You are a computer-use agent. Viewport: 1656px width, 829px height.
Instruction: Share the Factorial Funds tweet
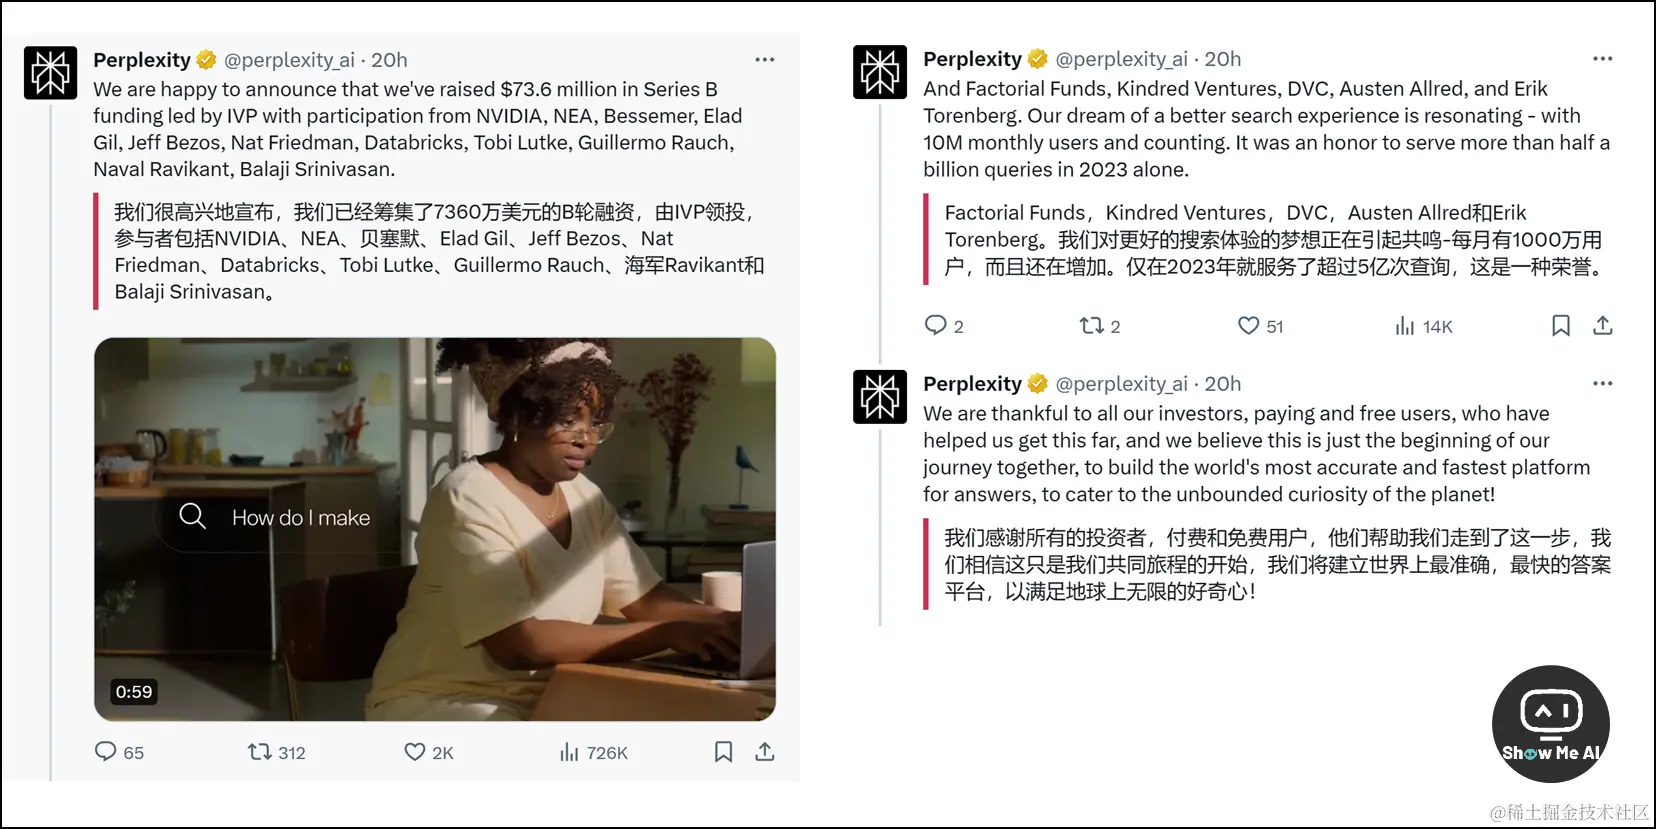(1603, 325)
